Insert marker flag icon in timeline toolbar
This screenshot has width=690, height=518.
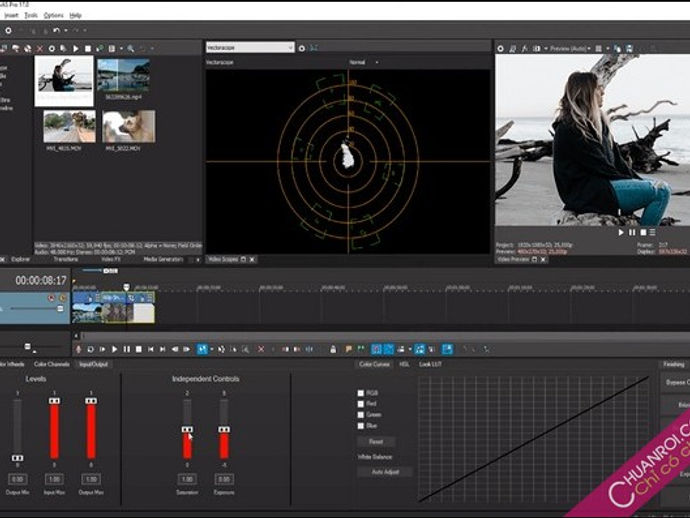coord(349,349)
